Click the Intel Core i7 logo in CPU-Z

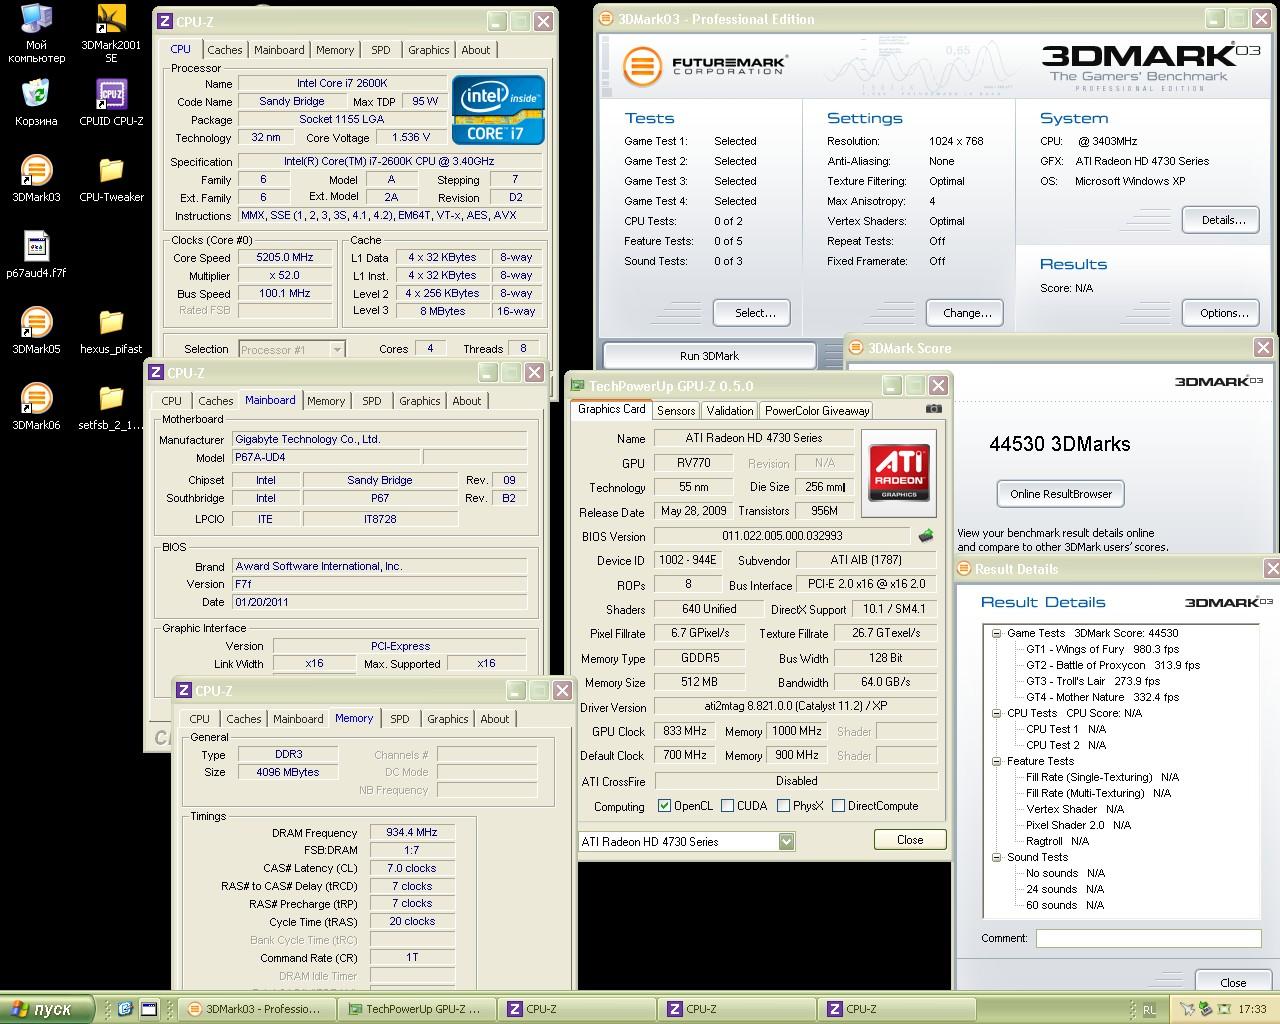pyautogui.click(x=498, y=110)
